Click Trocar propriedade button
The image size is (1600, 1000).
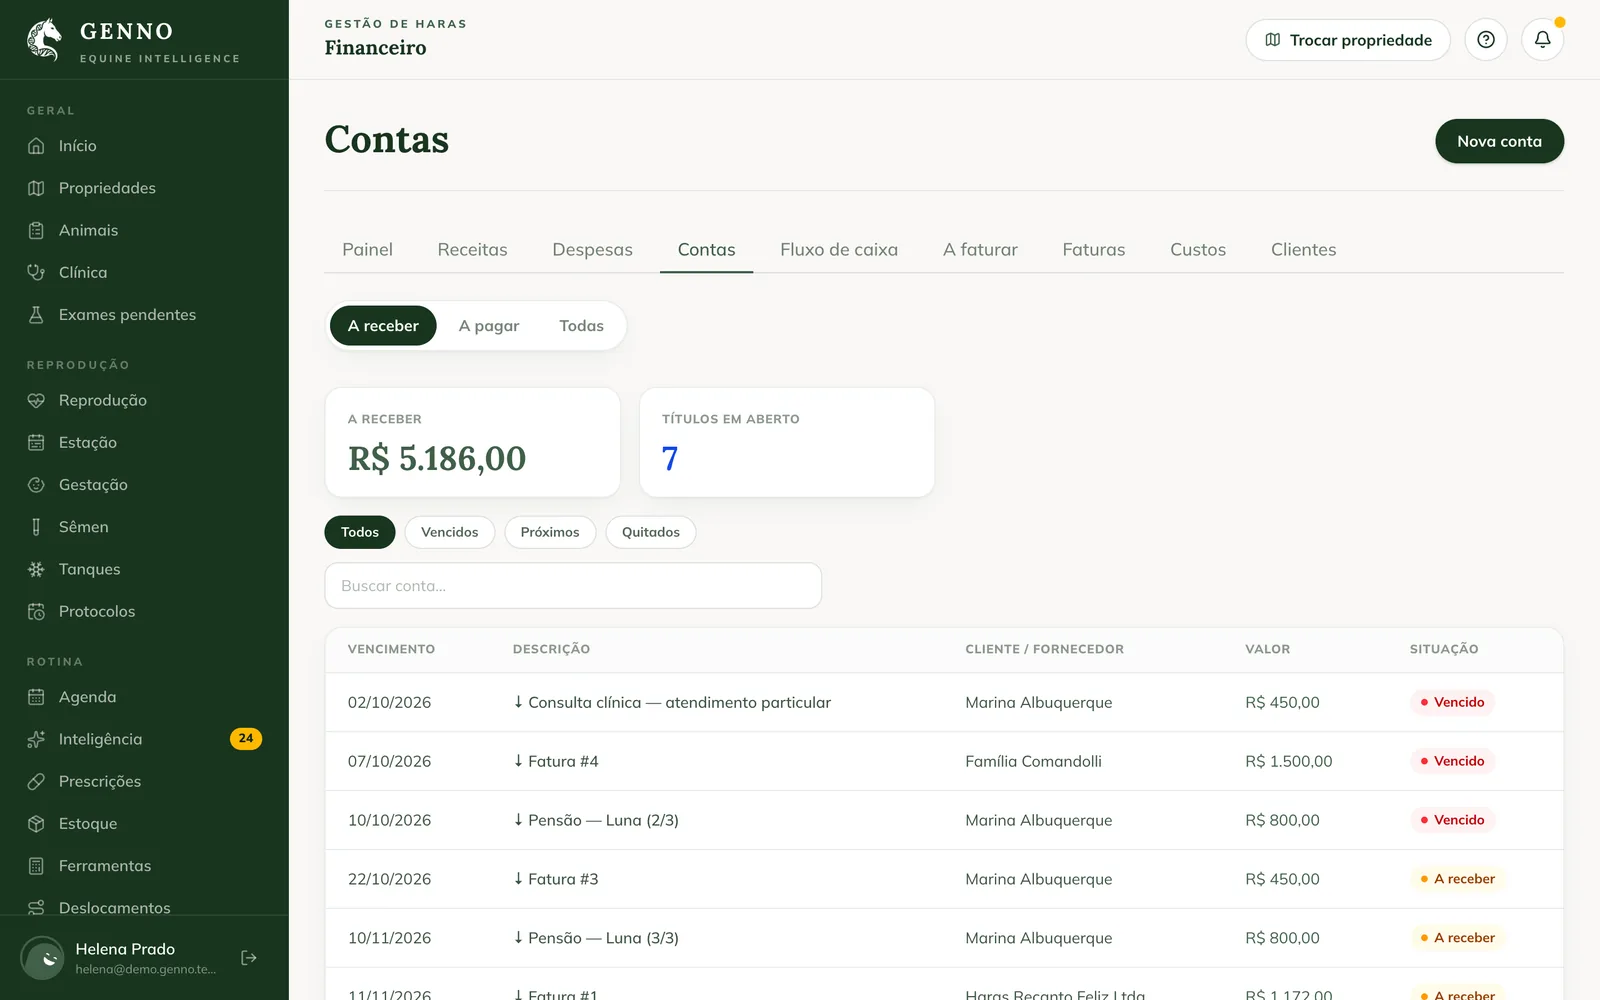[x=1348, y=40]
